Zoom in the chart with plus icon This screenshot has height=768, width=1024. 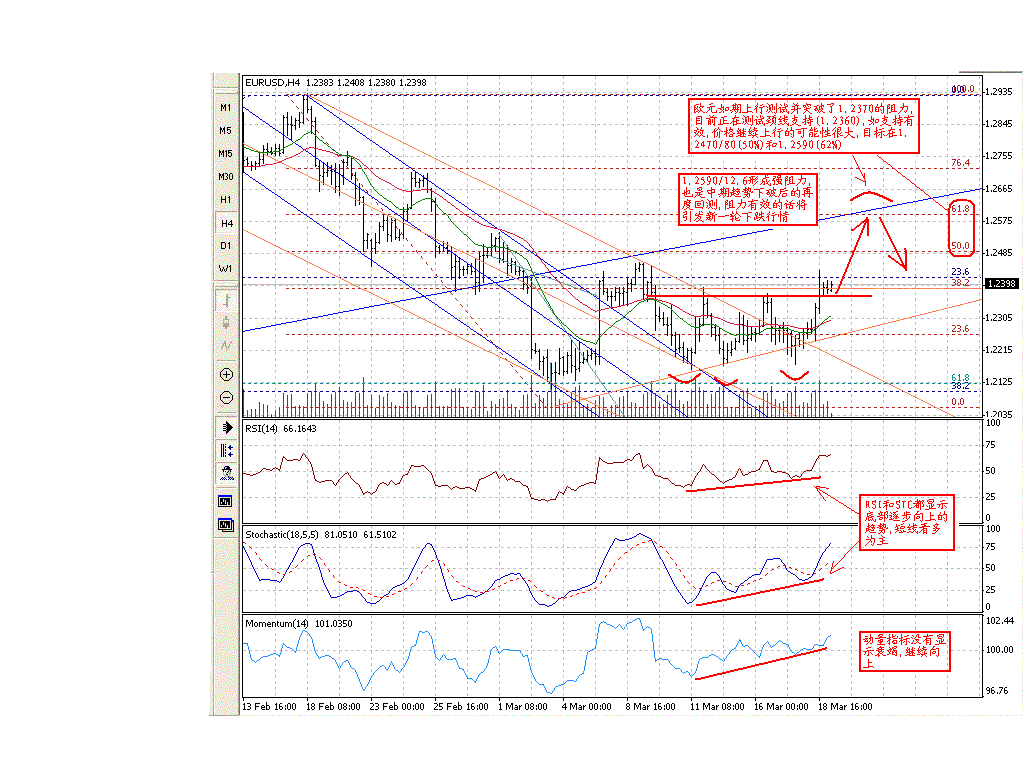(x=227, y=374)
